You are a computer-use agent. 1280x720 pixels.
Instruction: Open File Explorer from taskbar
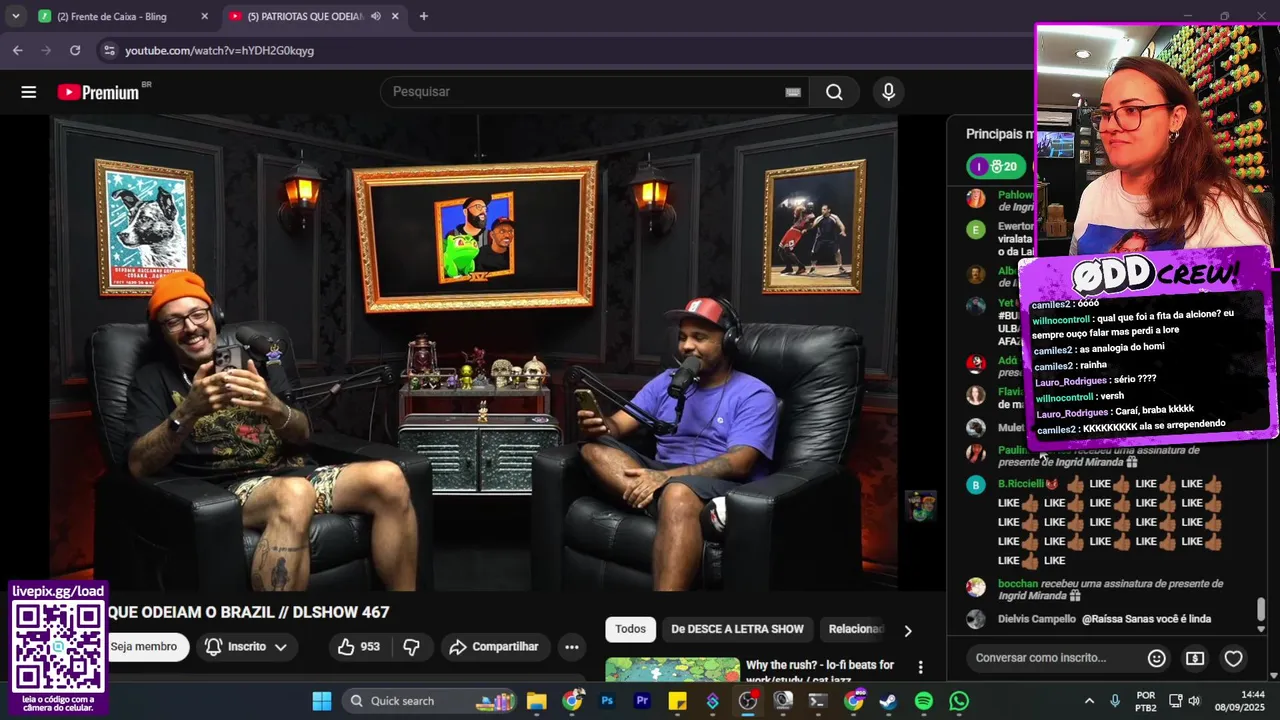pos(537,701)
